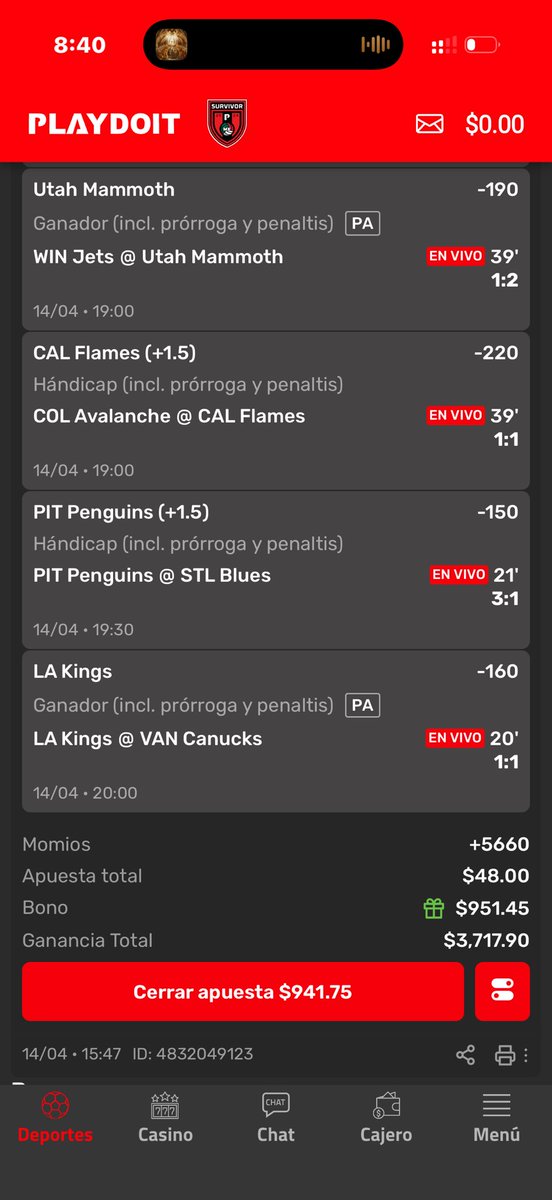Viewport: 552px width, 1200px height.
Task: Click Cerrar apuesta $941.75 button
Action: point(243,992)
